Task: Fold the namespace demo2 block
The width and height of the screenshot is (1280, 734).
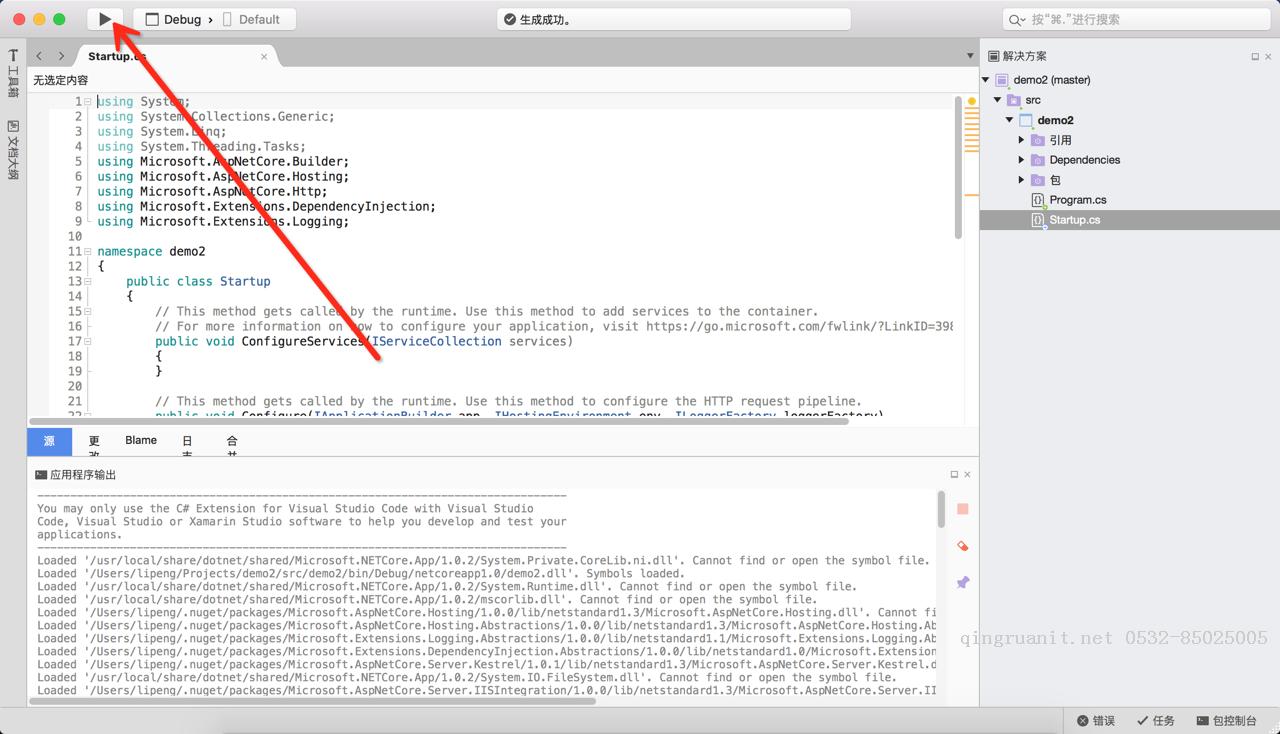Action: [x=88, y=251]
